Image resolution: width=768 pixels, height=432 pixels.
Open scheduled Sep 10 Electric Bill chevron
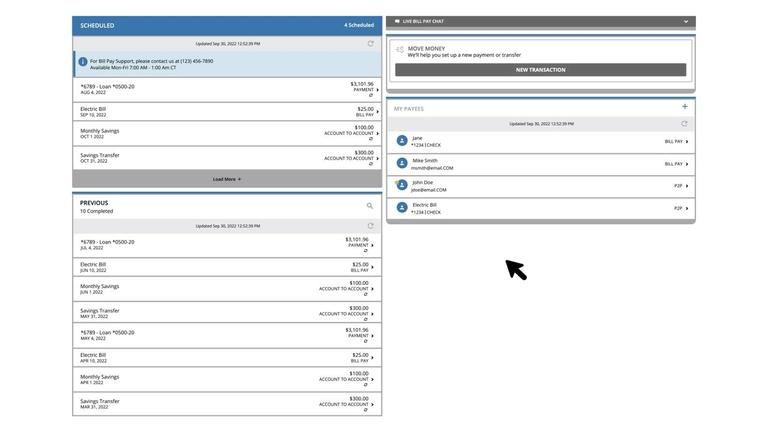[x=377, y=112]
